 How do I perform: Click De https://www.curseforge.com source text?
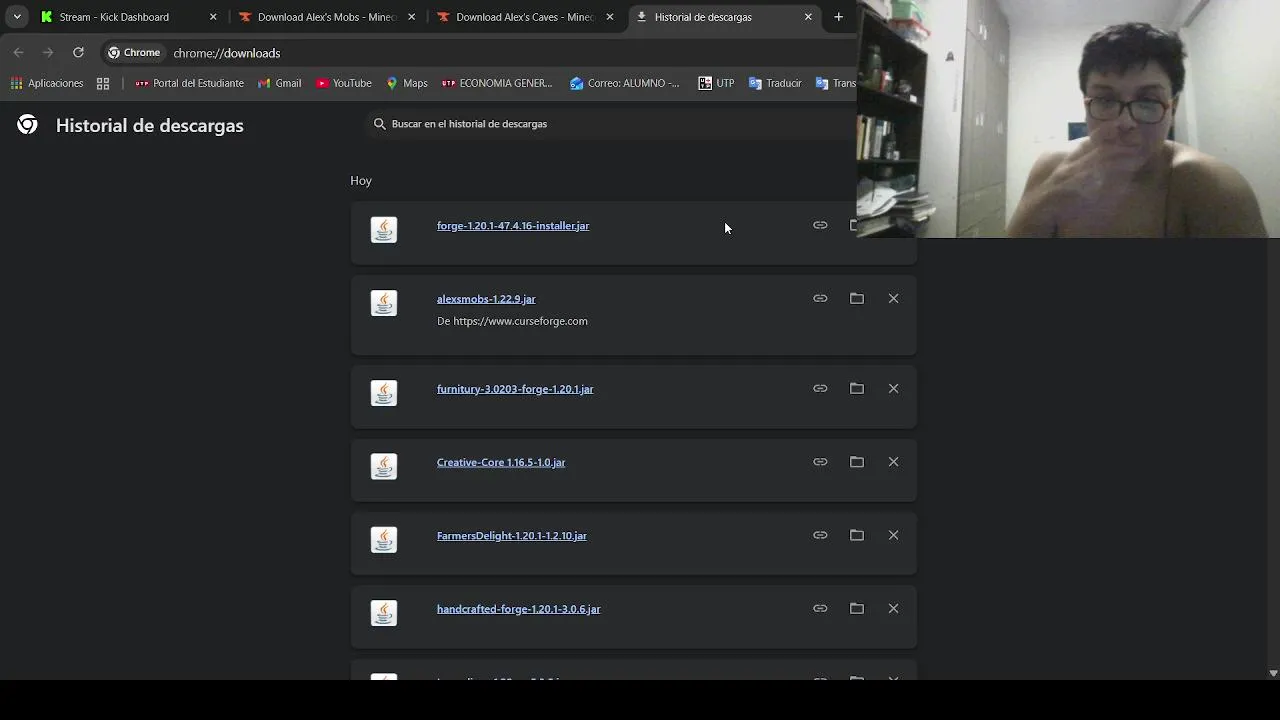pyautogui.click(x=512, y=321)
